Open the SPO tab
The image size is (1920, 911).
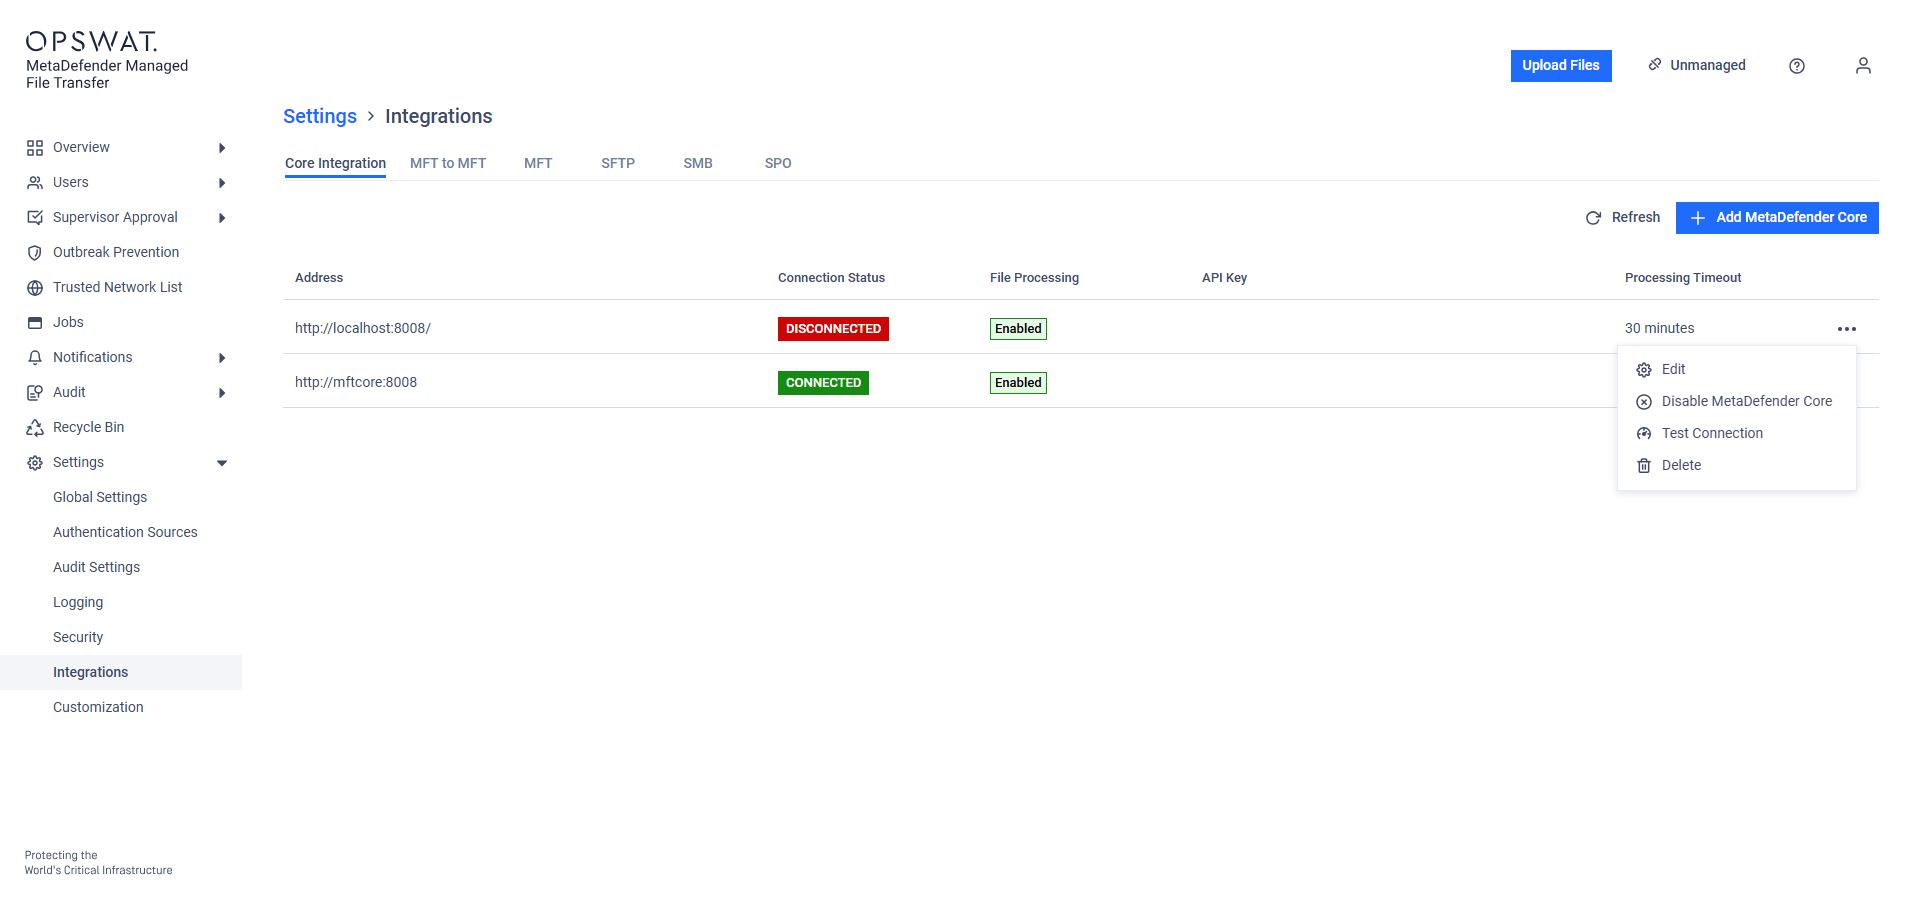(x=778, y=163)
